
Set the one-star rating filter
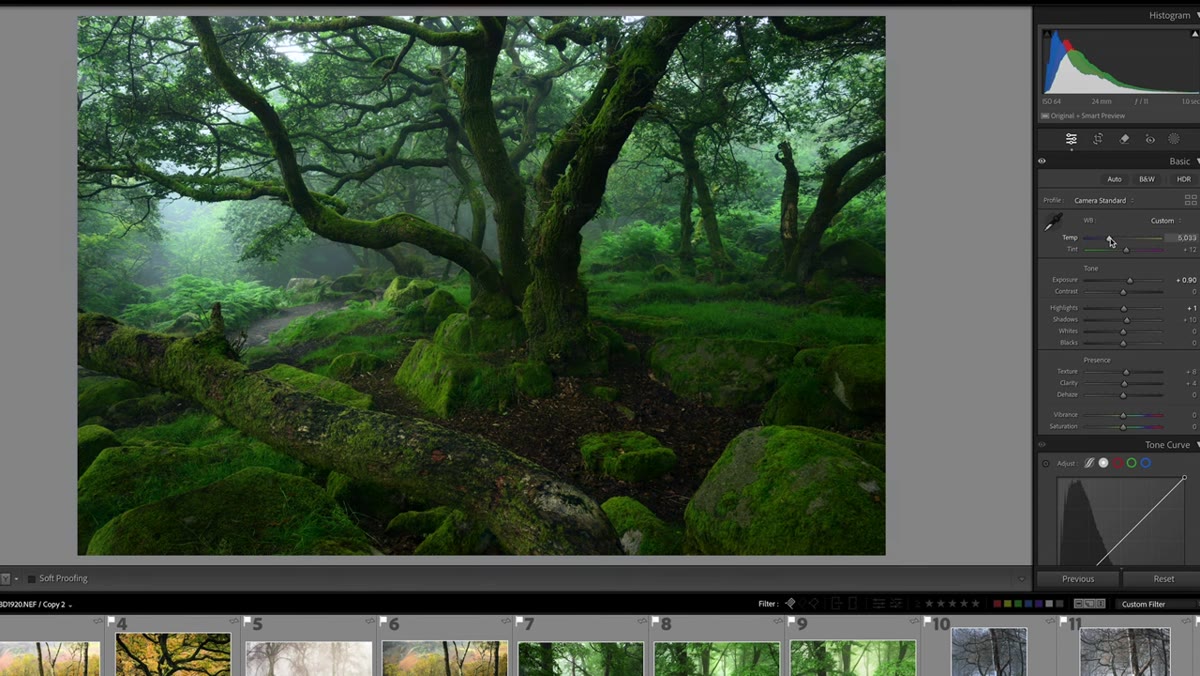(928, 603)
